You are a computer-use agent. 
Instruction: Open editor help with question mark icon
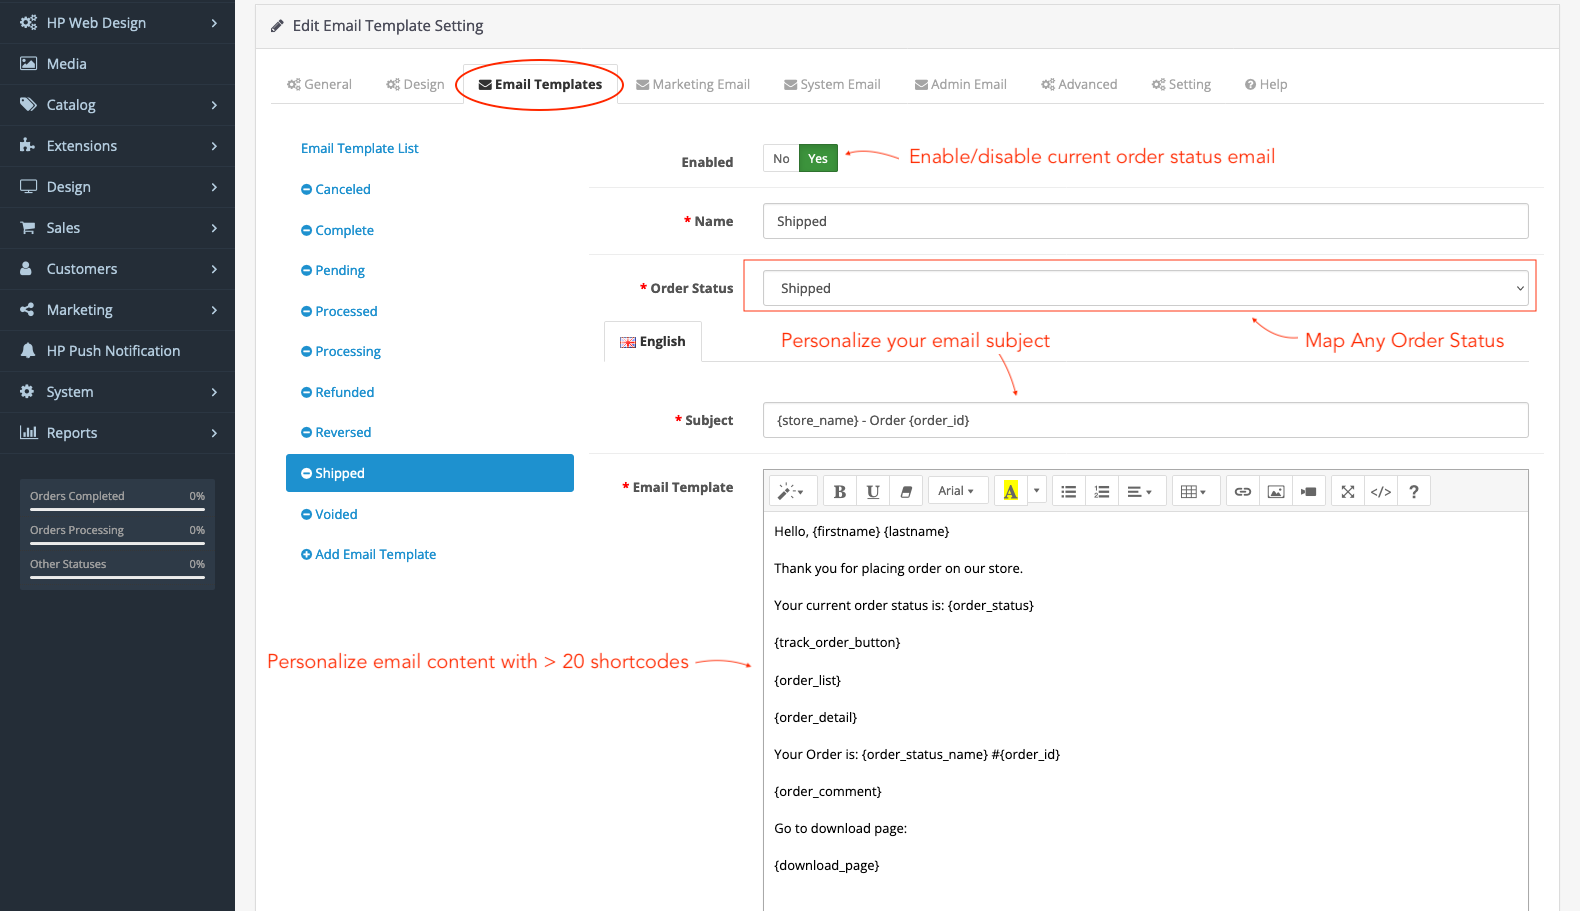(1413, 491)
